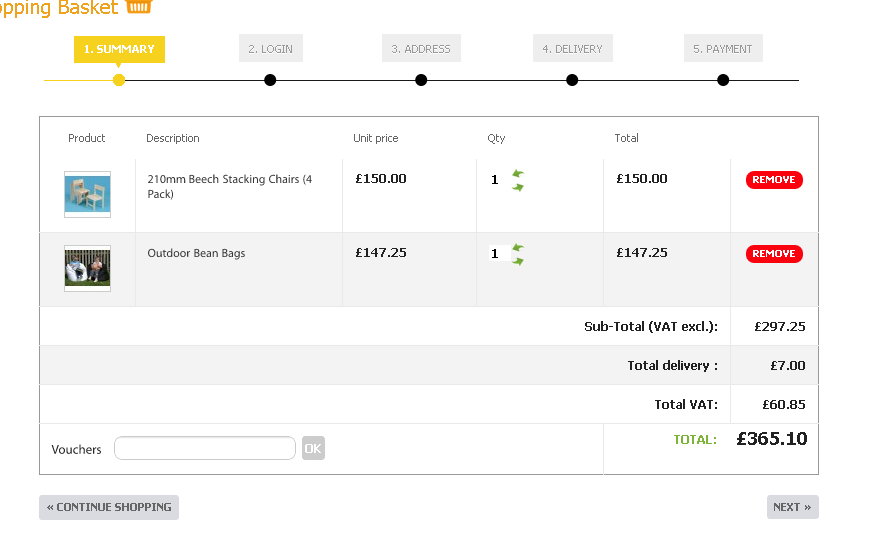Click lower green quantity arrow for Outdoor Bean Bags
The height and width of the screenshot is (538, 877).
pos(518,261)
